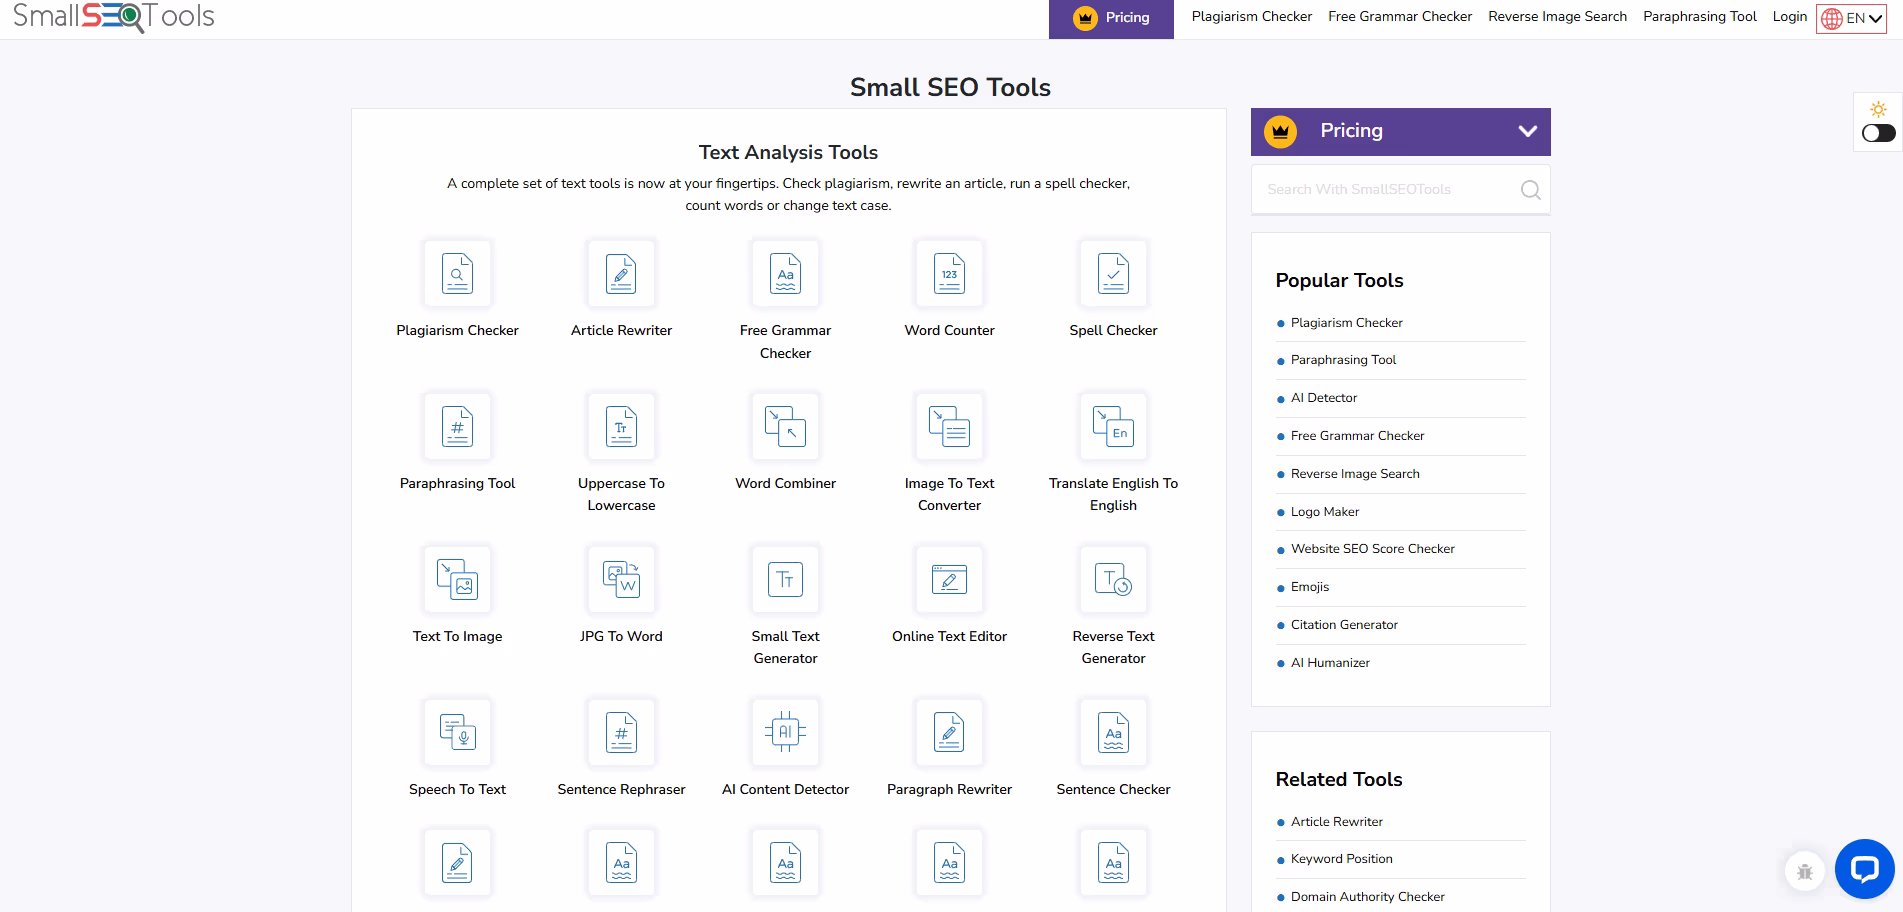The height and width of the screenshot is (912, 1903).
Task: Open the Free Grammar Checker tool icon
Action: point(785,274)
